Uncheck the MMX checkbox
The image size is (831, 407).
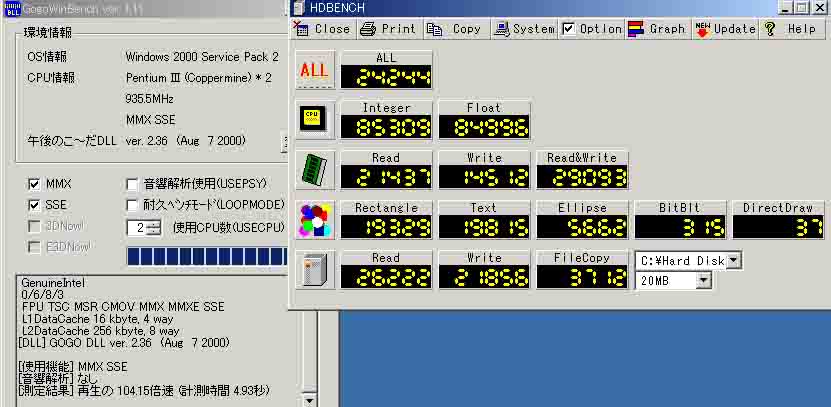[34, 184]
